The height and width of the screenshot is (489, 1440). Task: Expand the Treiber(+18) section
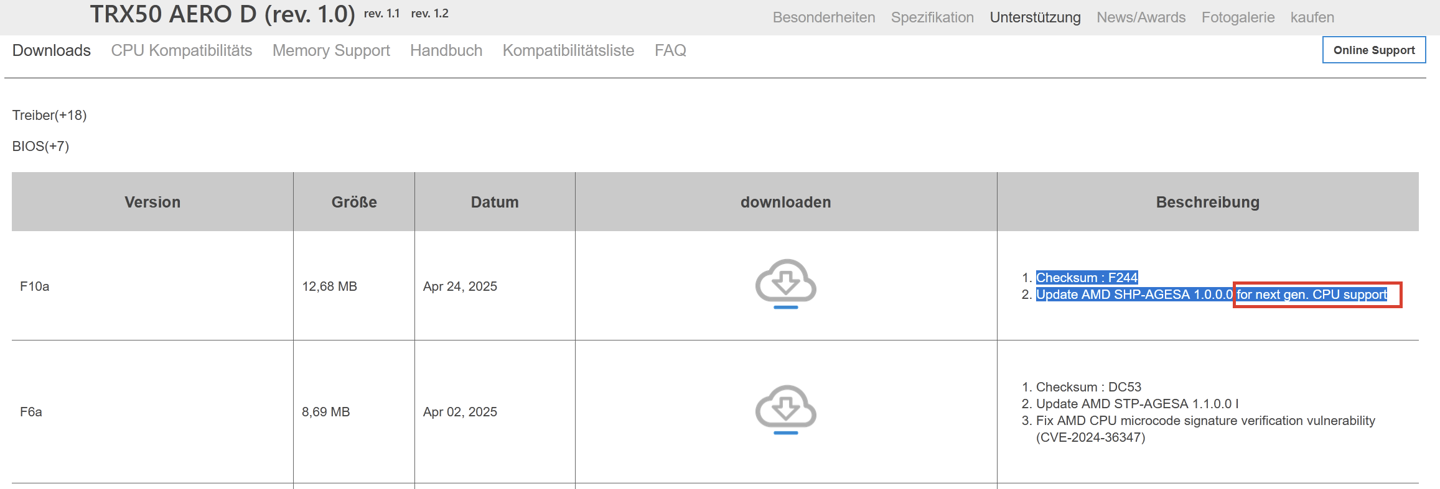click(x=50, y=115)
